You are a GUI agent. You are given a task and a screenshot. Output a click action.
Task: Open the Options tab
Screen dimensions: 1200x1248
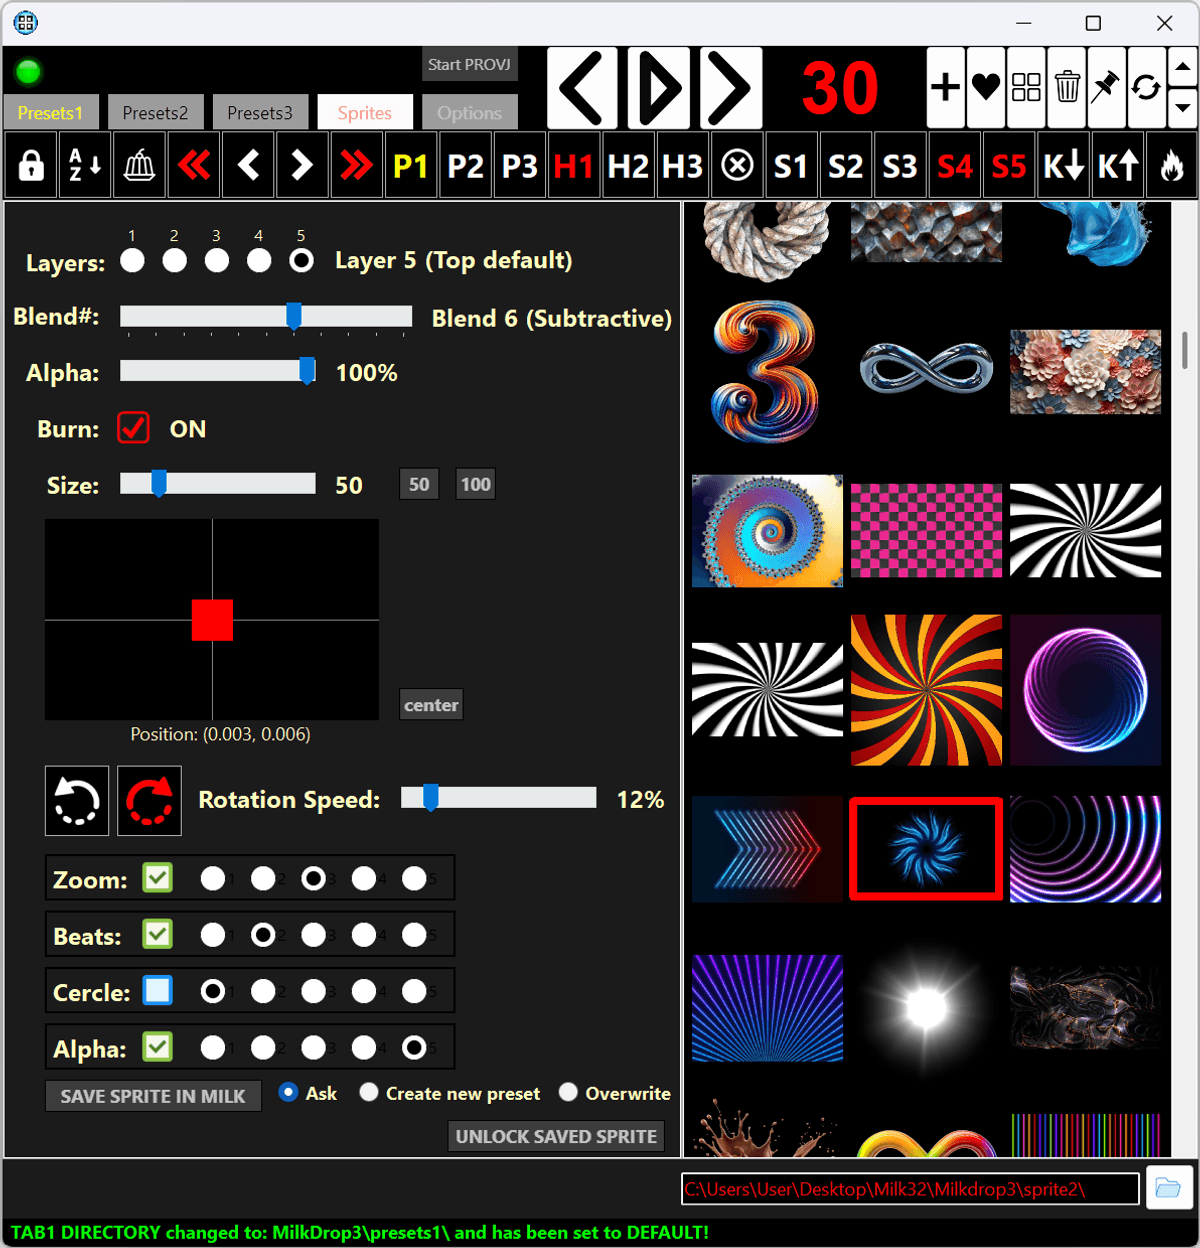pos(469,113)
